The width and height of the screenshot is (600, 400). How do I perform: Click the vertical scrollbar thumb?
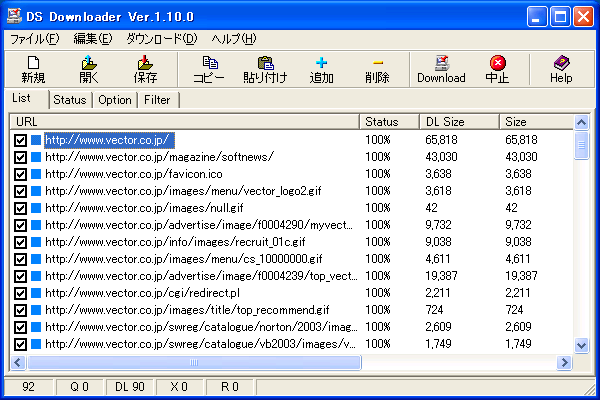click(x=582, y=145)
